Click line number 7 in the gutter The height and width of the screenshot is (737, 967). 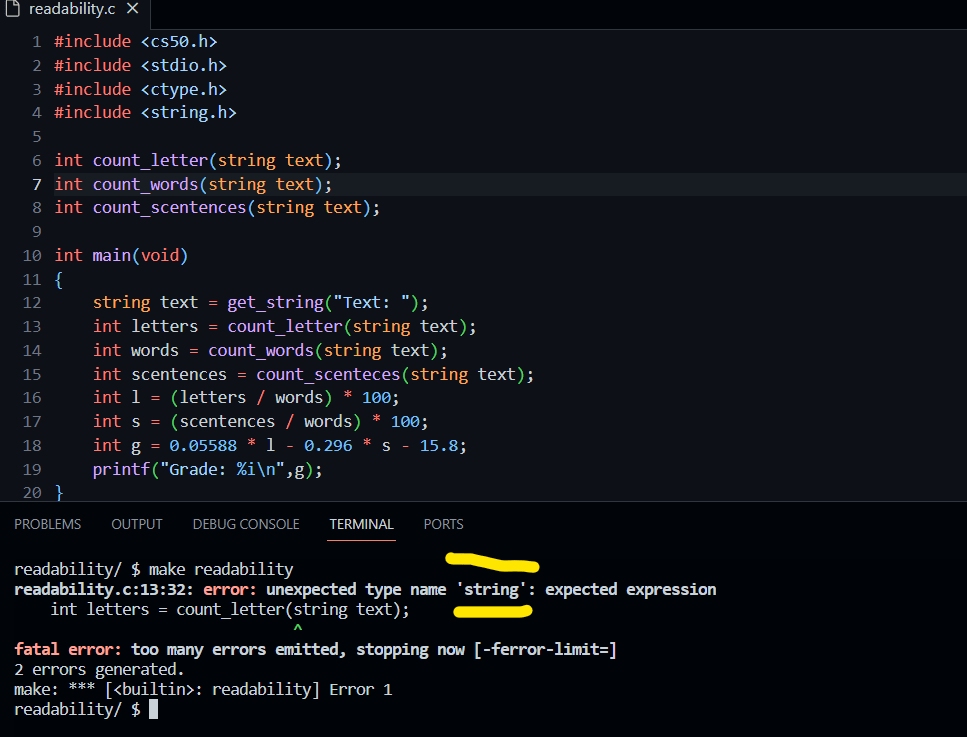[36, 184]
